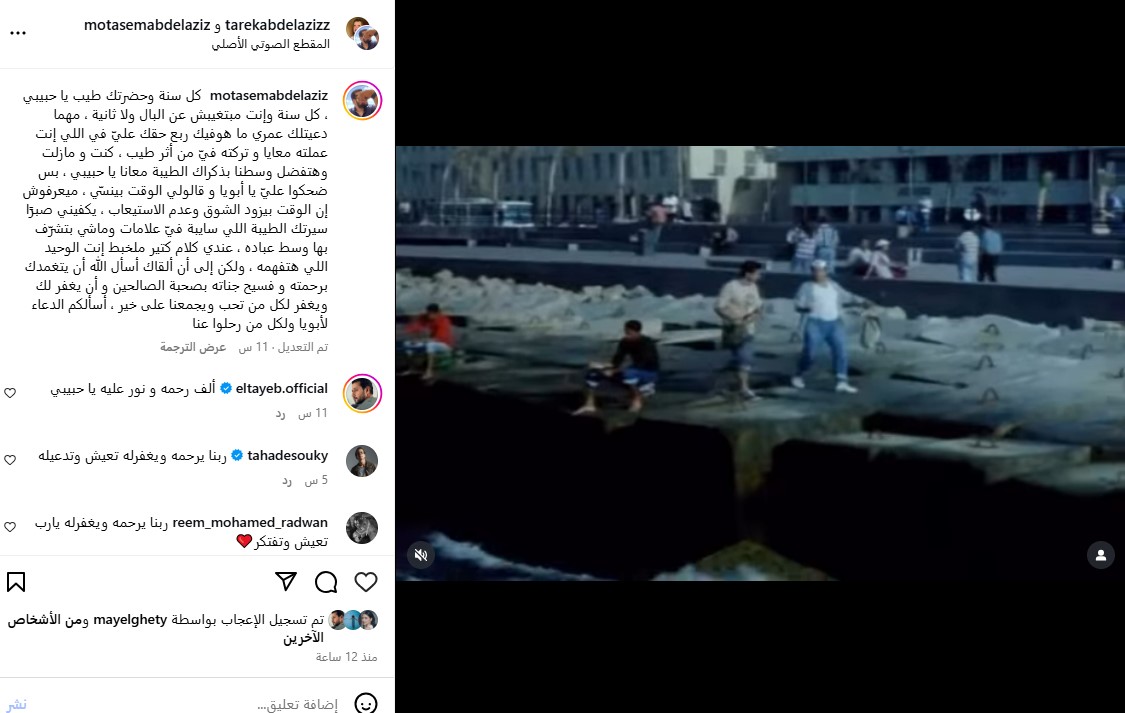Viewport: 1125px width, 713px height.
Task: Open motasemabdelaziz avatar beside caption
Action: 362,100
